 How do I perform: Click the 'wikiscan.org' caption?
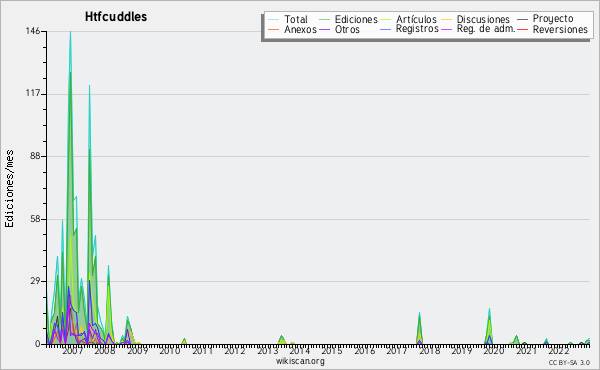[x=300, y=361]
